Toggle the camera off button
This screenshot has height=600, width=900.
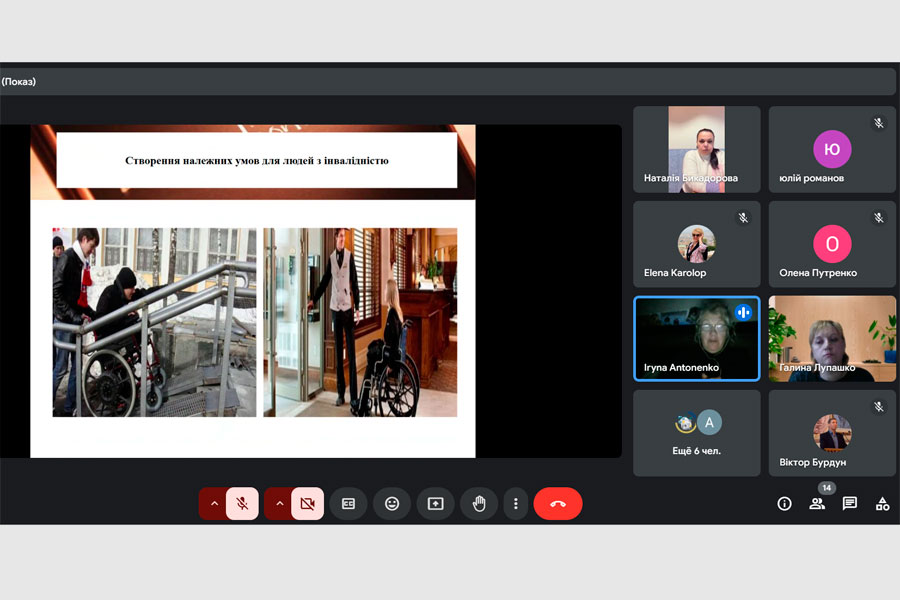click(308, 504)
